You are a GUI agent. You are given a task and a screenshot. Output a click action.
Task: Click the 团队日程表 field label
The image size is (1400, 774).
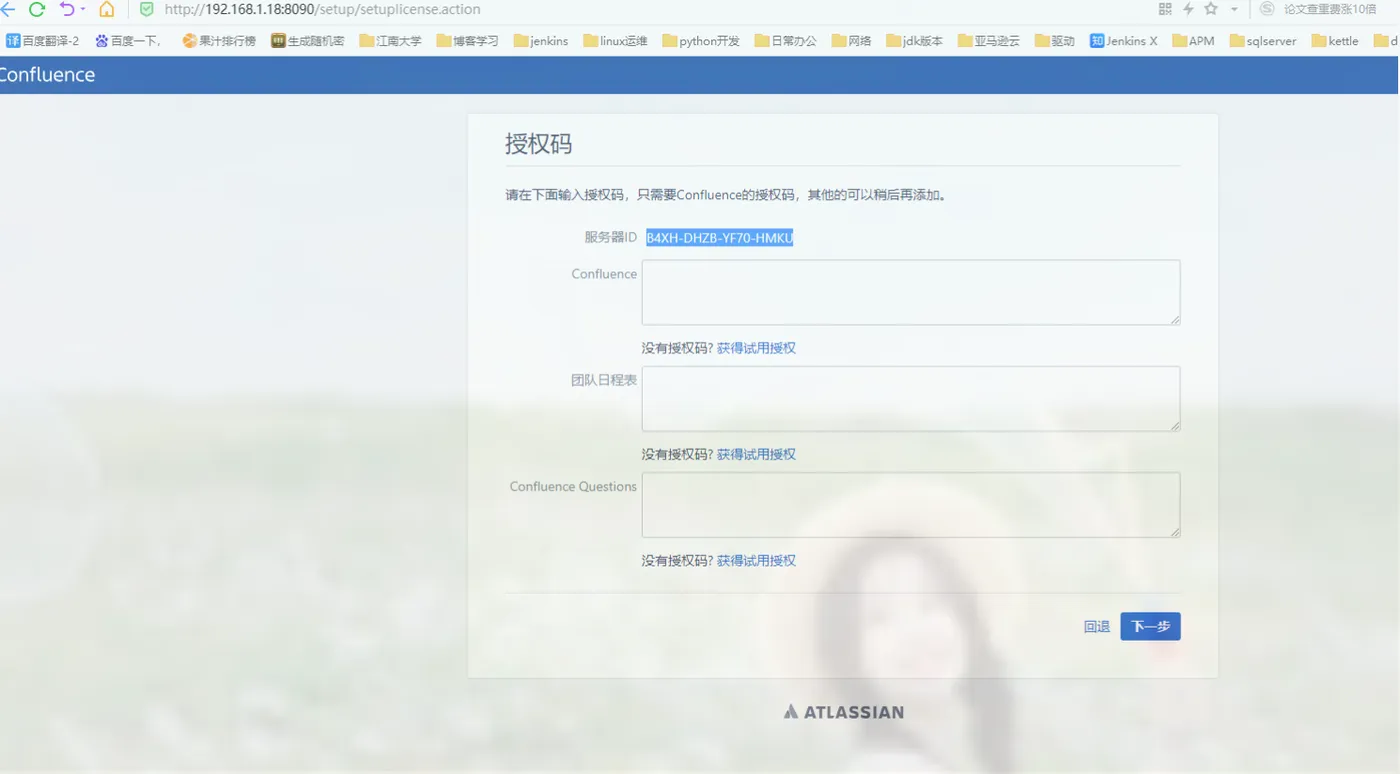604,380
